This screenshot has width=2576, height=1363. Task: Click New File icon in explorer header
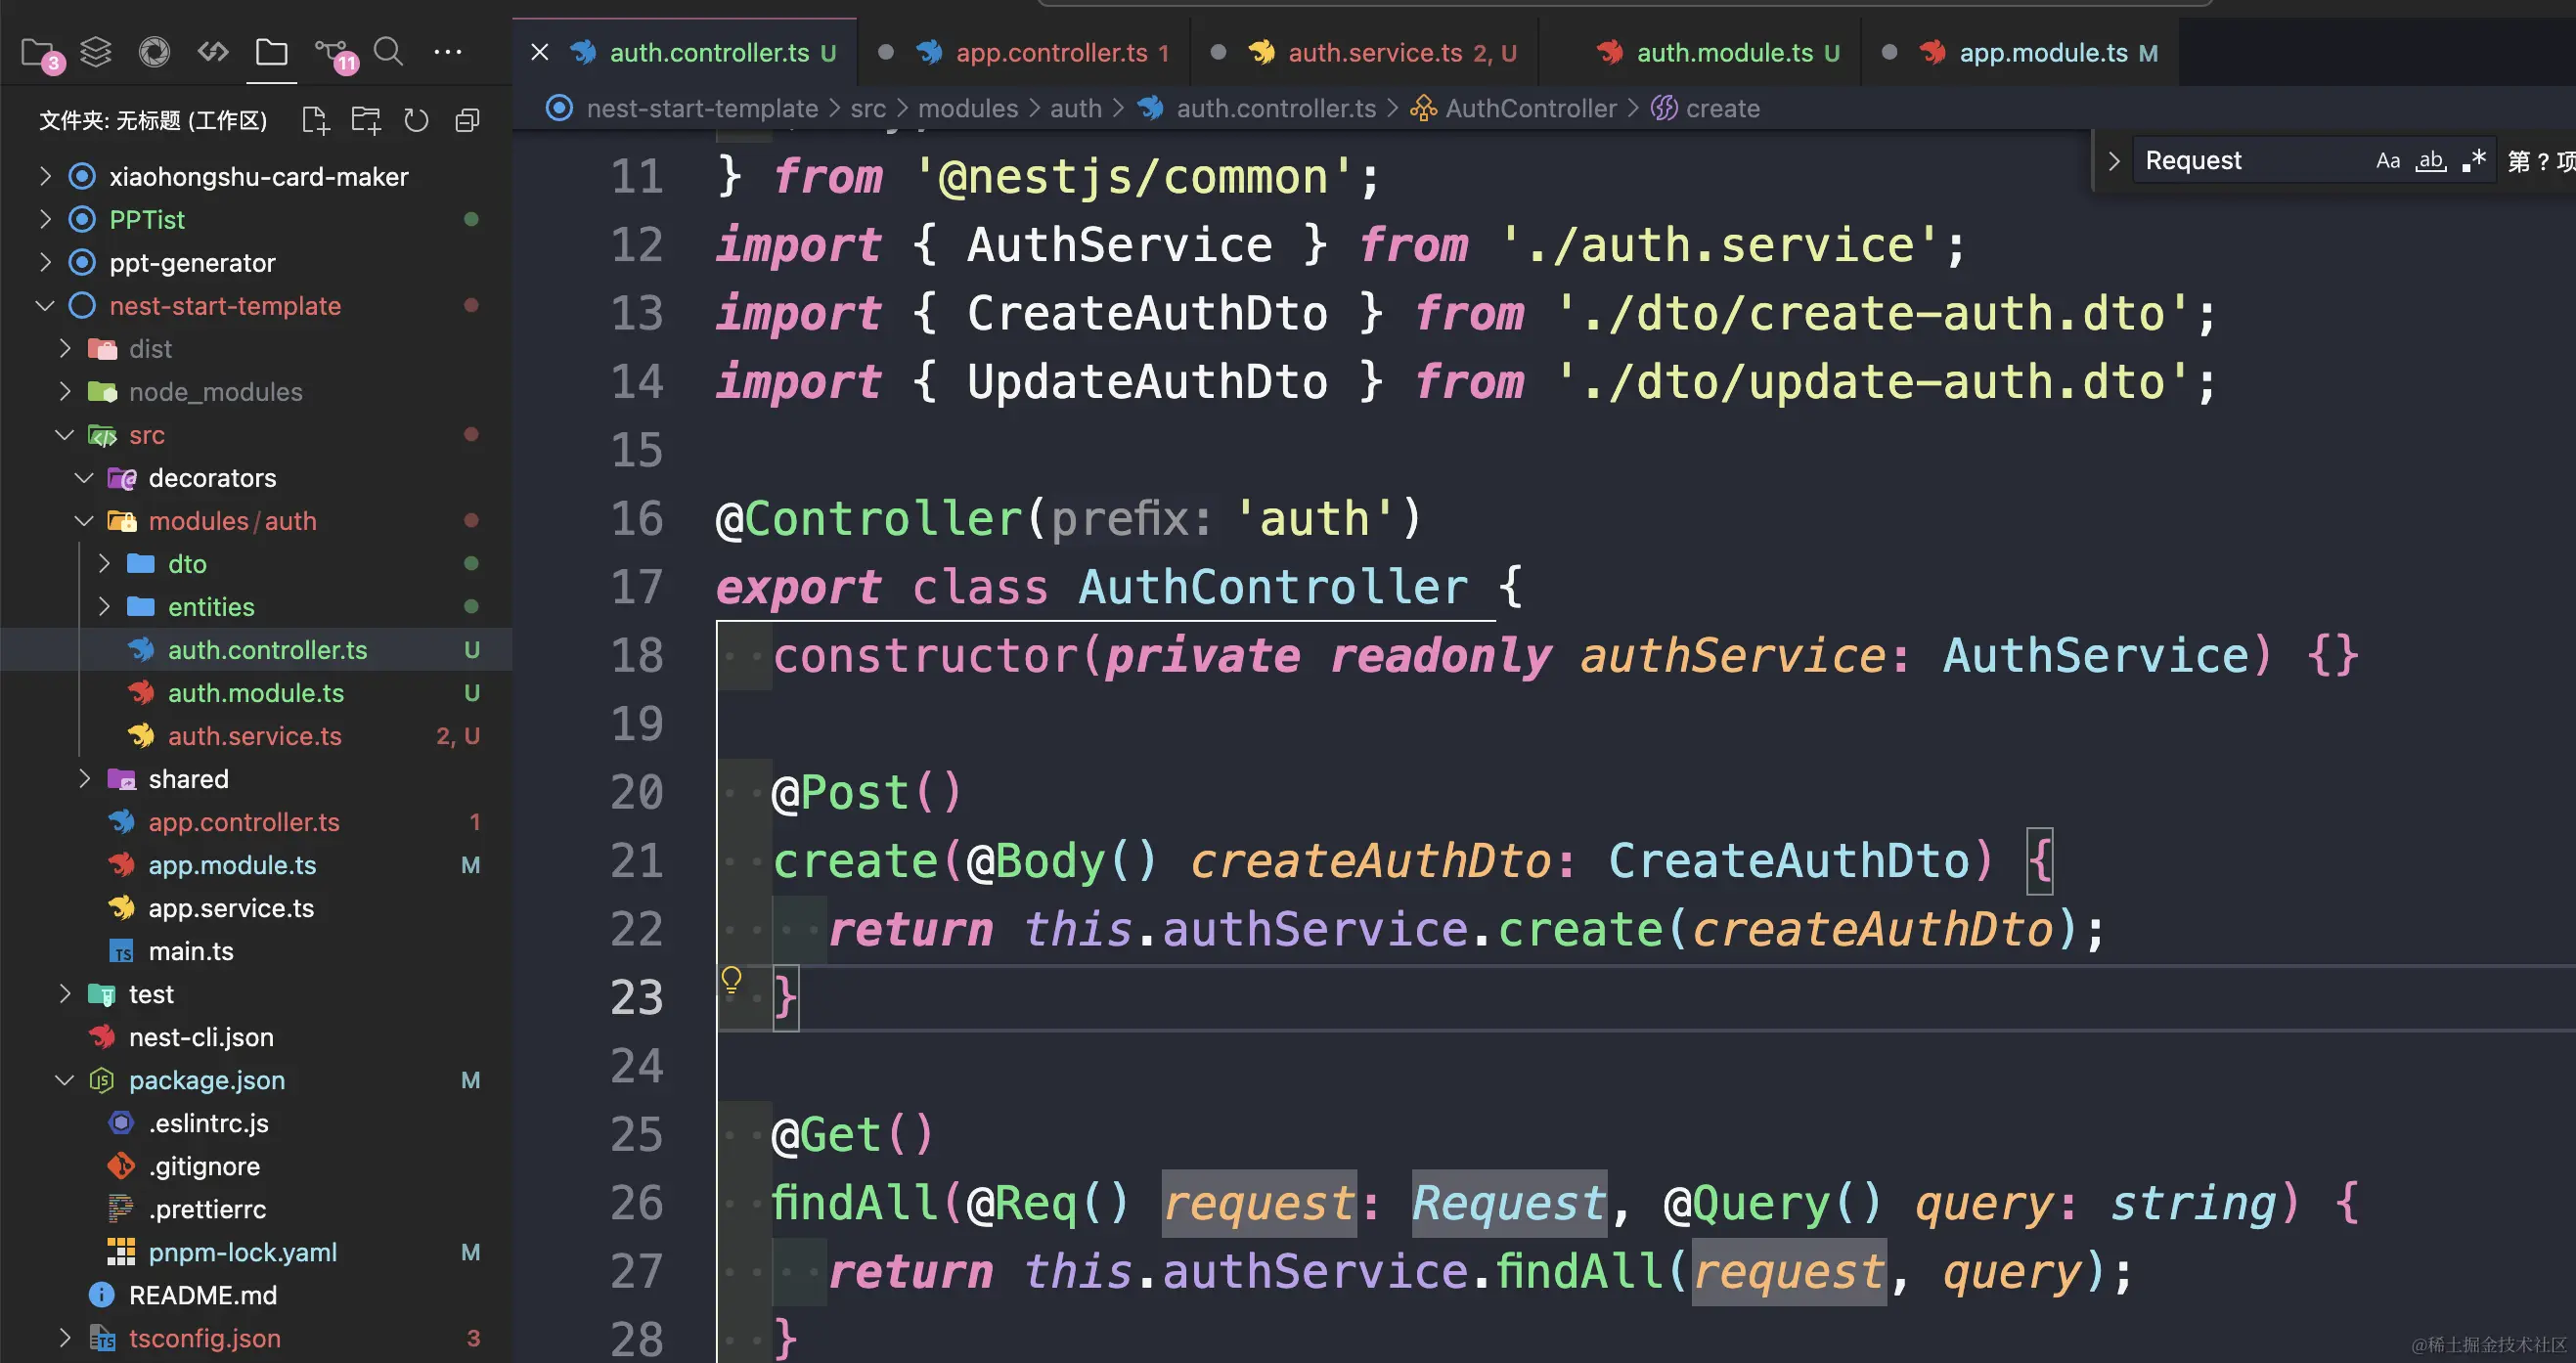point(315,121)
